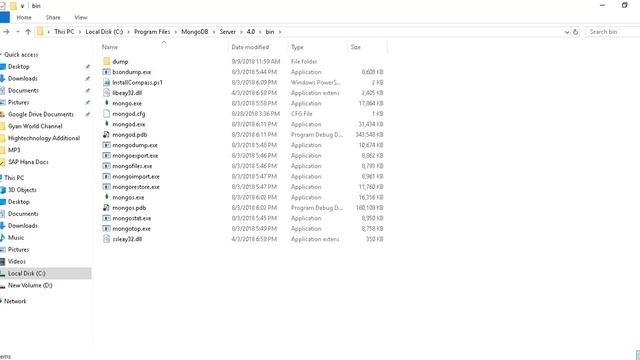Select Network in navigation pane

click(x=15, y=301)
